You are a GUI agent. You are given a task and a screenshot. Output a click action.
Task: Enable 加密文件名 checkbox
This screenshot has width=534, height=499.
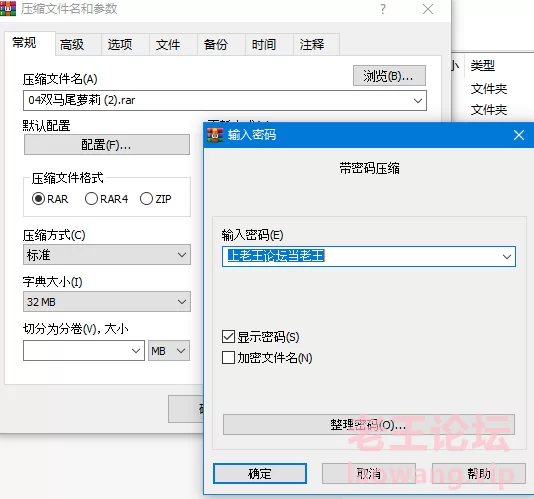pyautogui.click(x=228, y=358)
